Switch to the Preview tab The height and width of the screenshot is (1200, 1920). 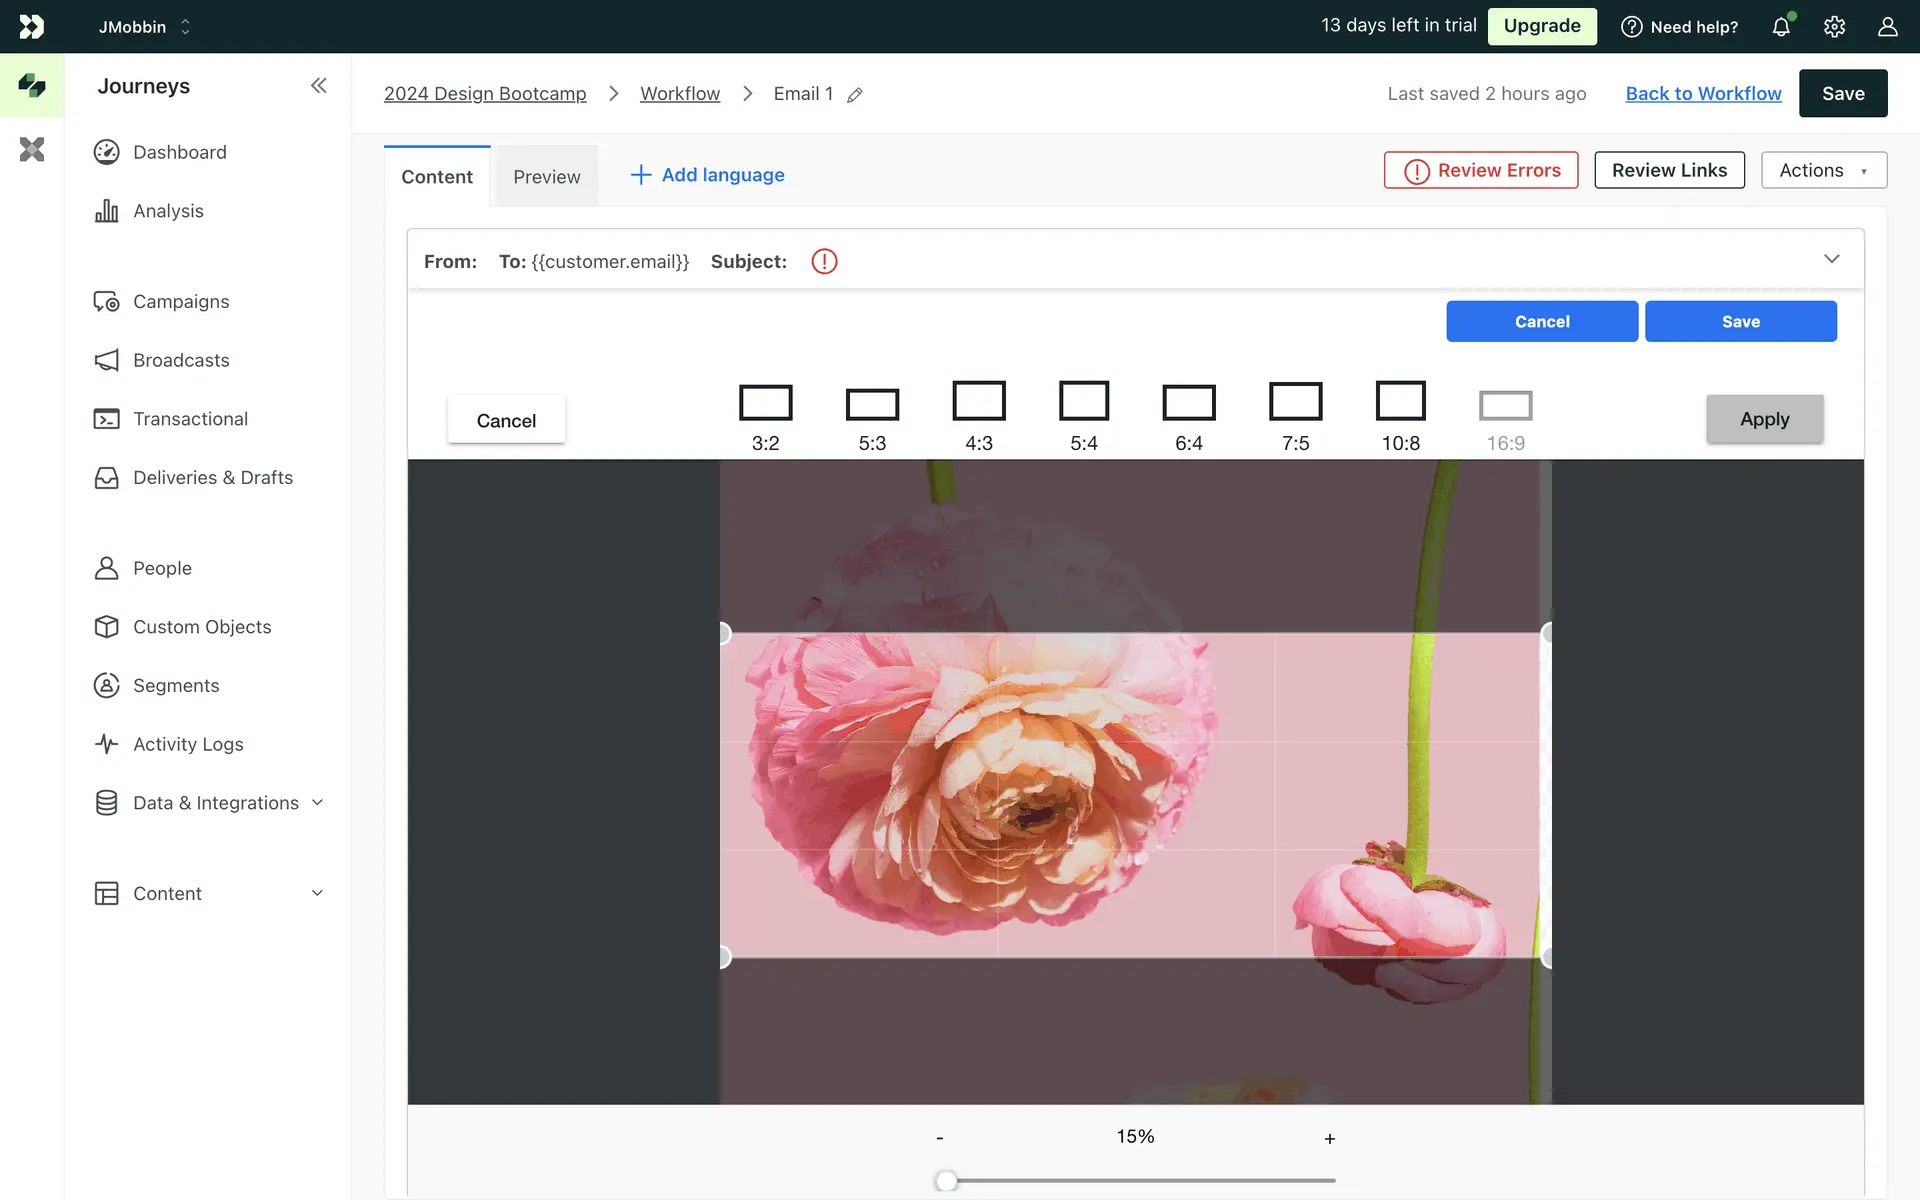(546, 177)
